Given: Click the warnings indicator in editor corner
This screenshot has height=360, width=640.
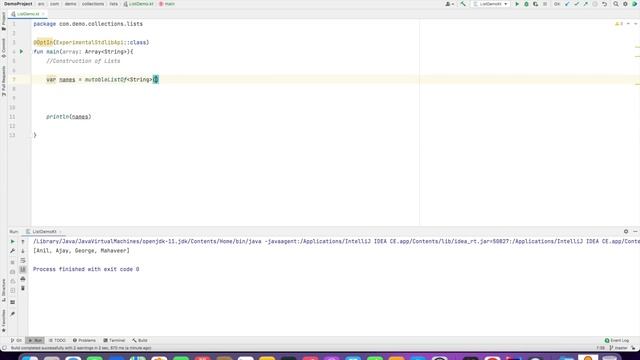Looking at the screenshot, I should (619, 24).
